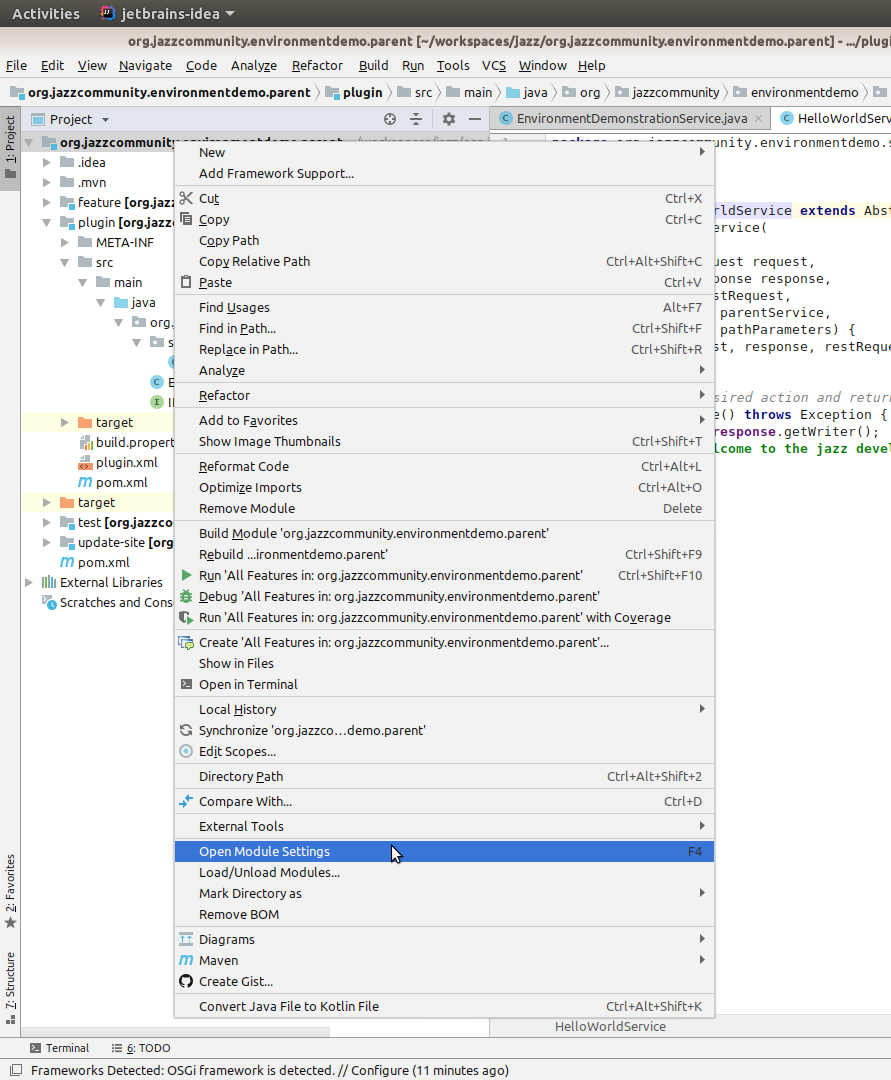
Task: Click the build.properties file icon
Action: tap(85, 442)
